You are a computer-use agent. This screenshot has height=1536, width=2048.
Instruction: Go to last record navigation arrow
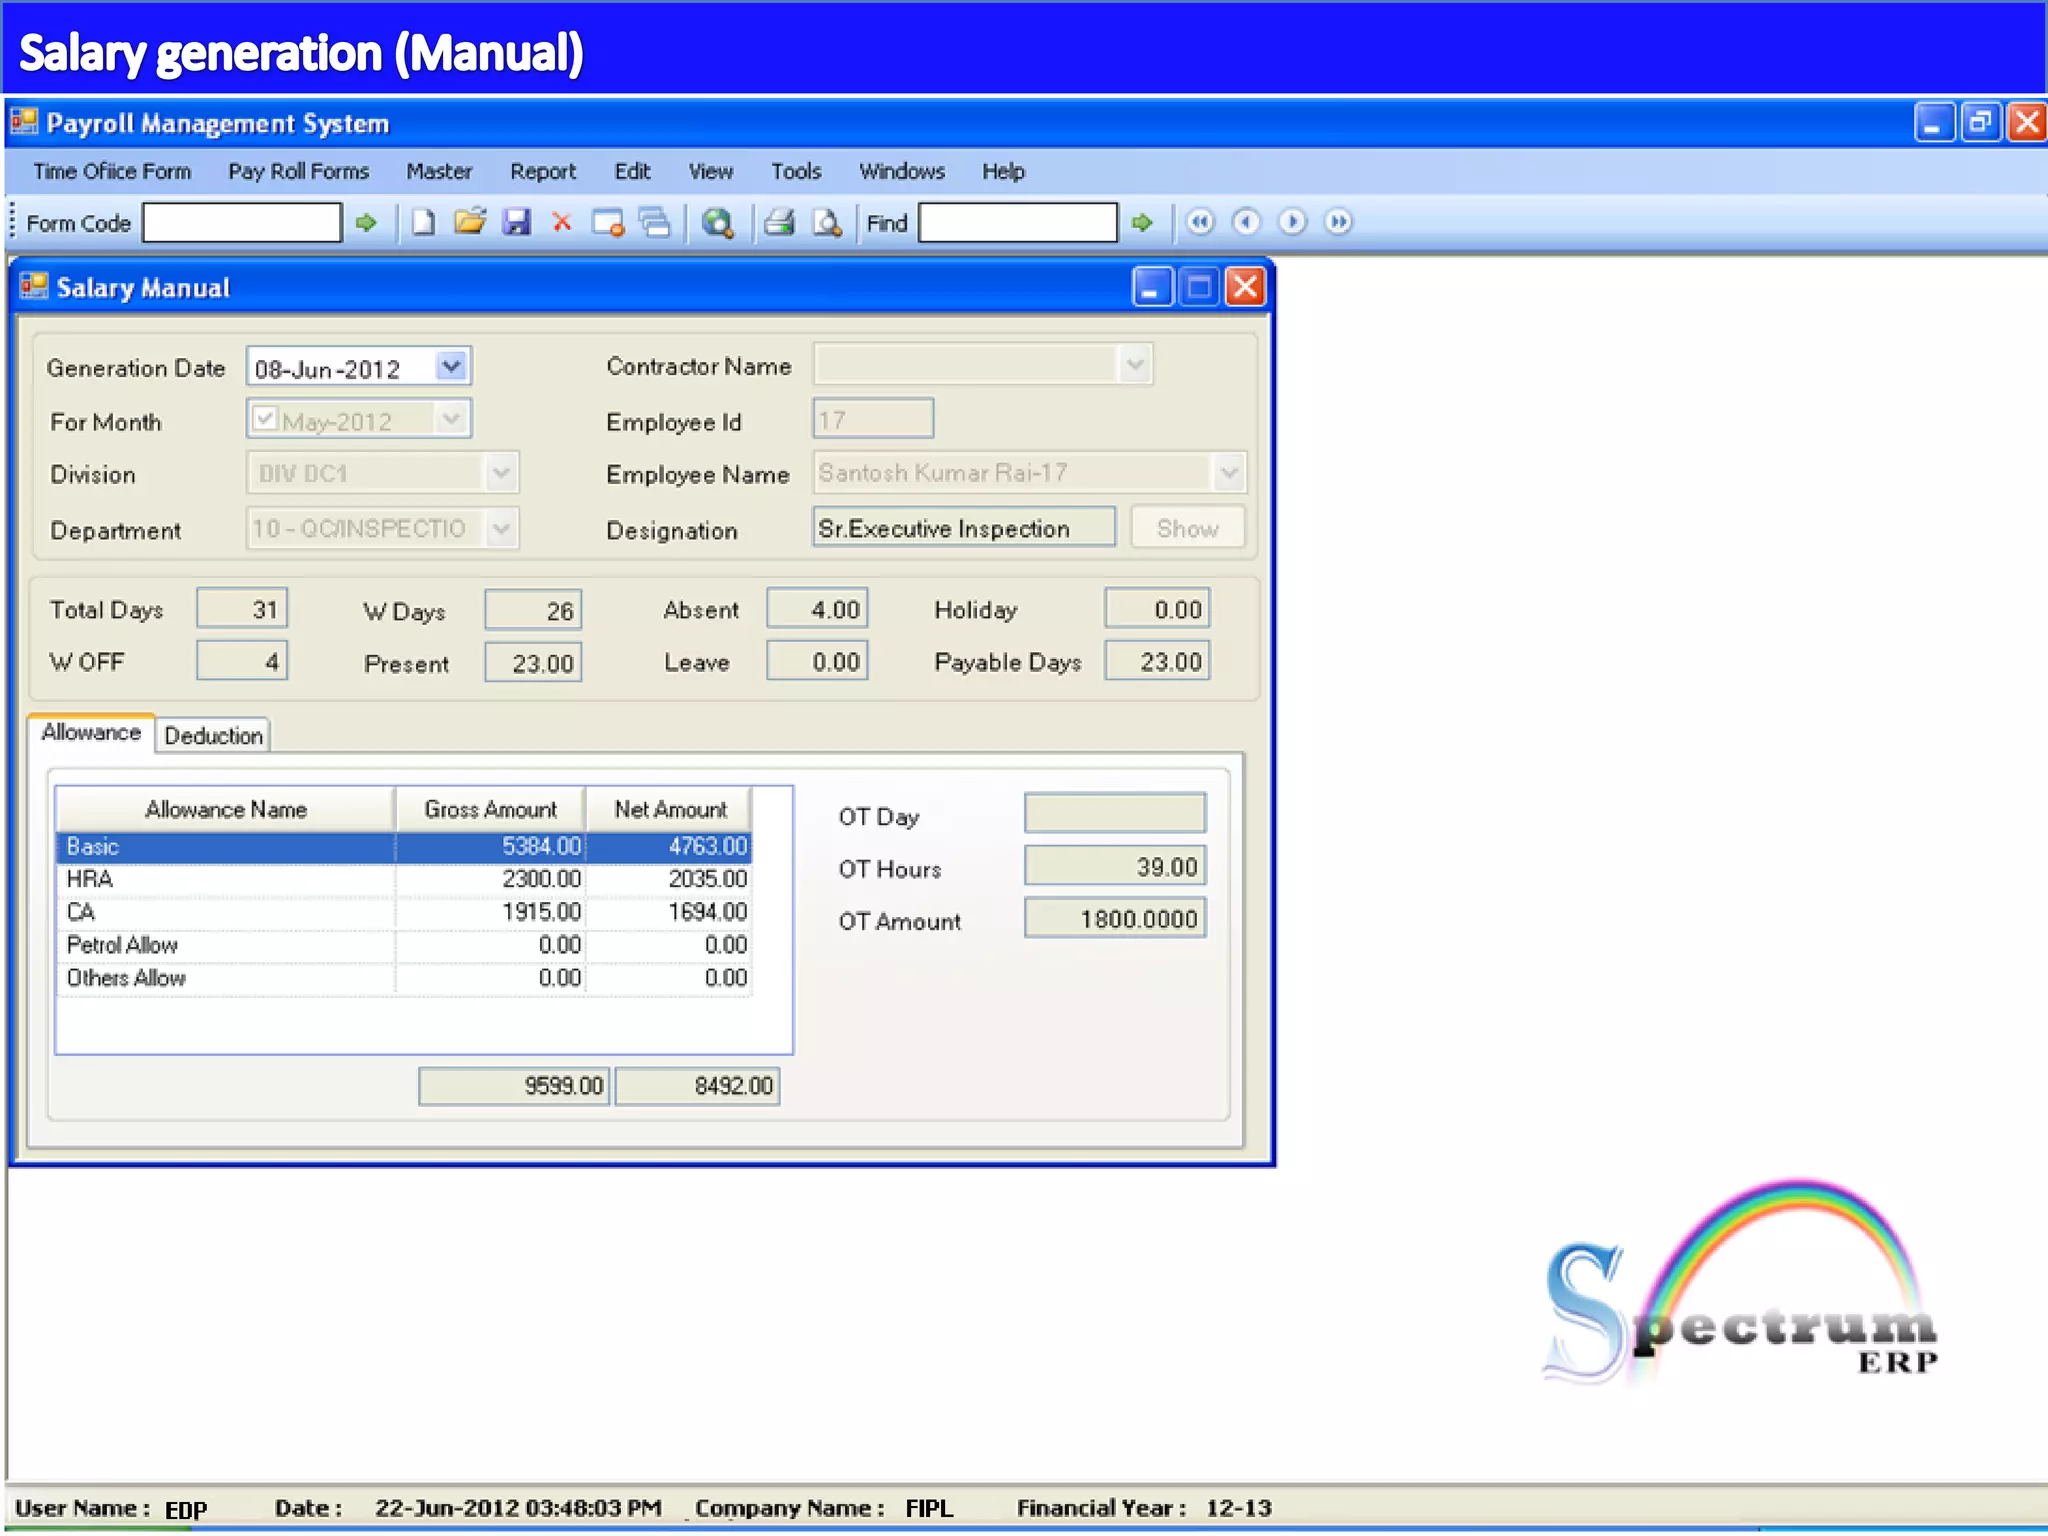click(1338, 222)
